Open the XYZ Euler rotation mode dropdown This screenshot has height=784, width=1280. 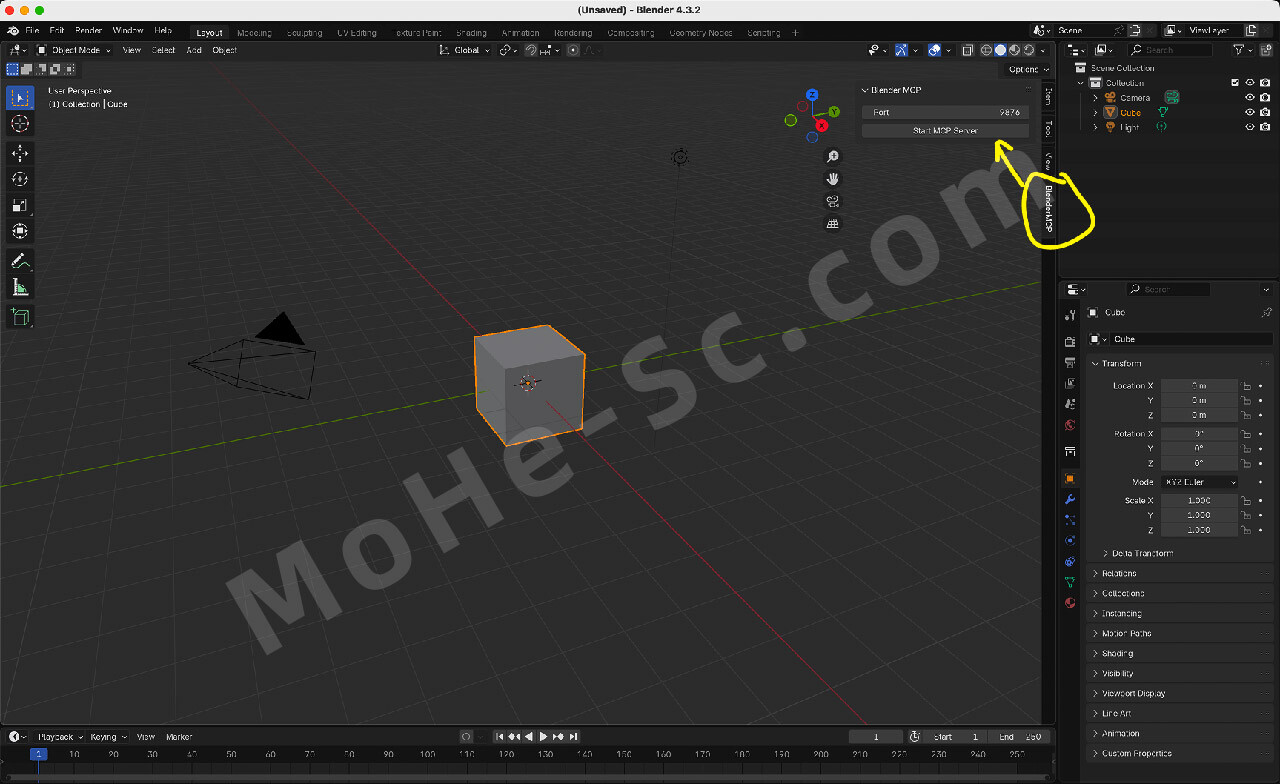(x=1199, y=482)
